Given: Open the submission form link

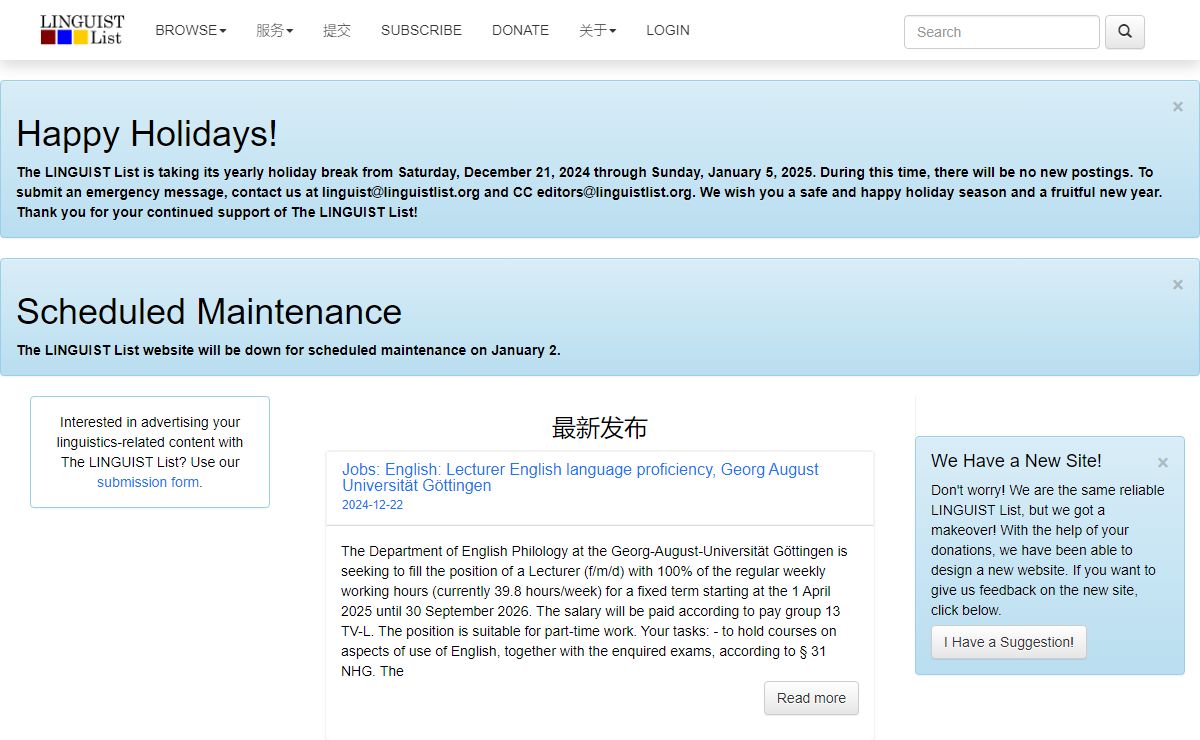Looking at the screenshot, I should pyautogui.click(x=148, y=482).
